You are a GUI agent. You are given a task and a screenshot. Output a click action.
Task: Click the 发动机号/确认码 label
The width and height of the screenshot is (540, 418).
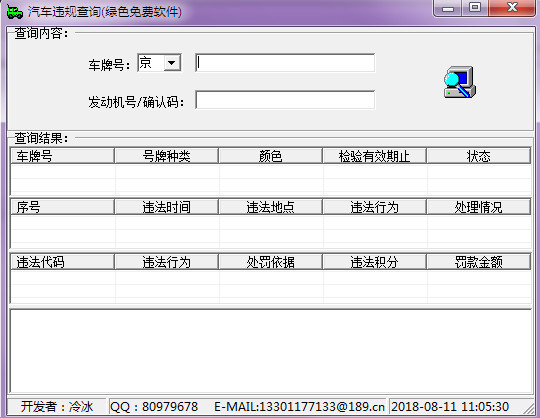[x=136, y=102]
